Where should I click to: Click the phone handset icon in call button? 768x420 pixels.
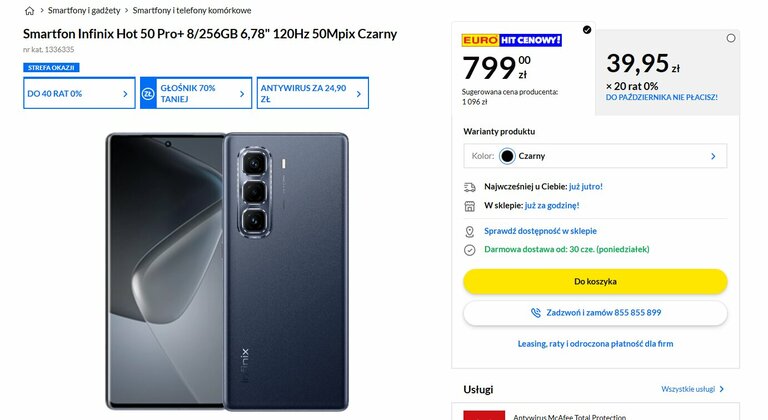(536, 313)
